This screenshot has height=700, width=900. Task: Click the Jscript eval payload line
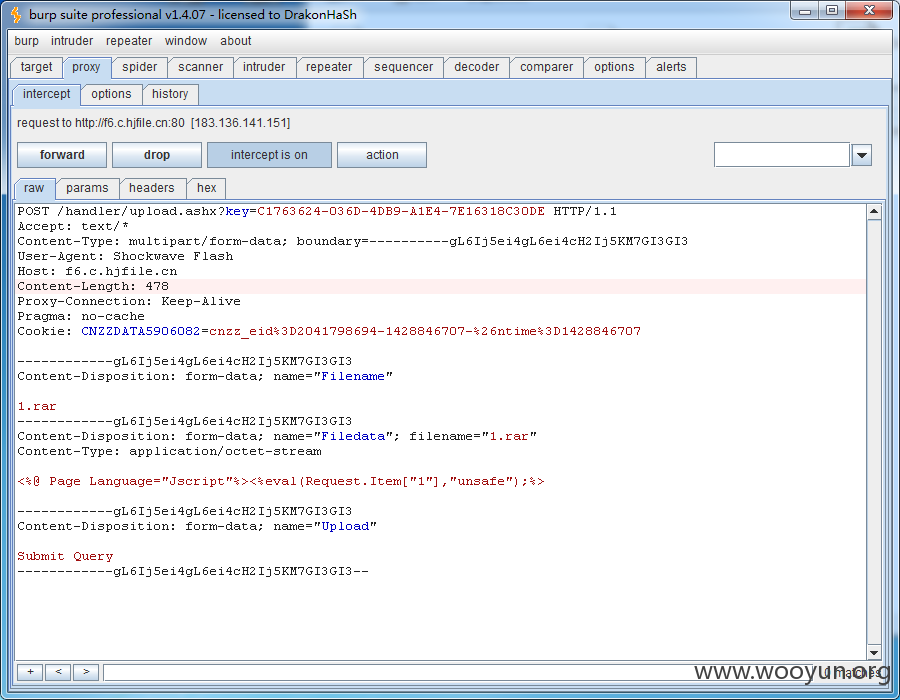281,481
